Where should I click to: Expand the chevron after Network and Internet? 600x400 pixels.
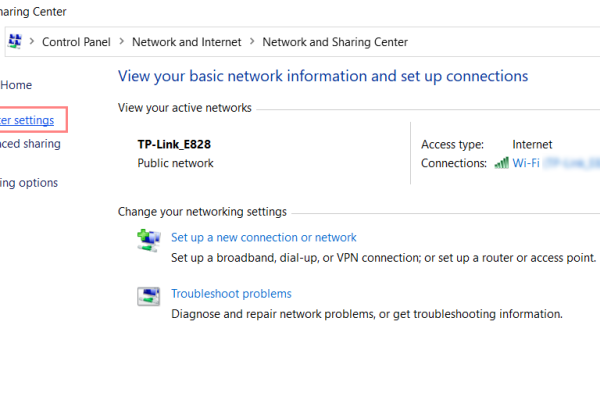[x=251, y=42]
